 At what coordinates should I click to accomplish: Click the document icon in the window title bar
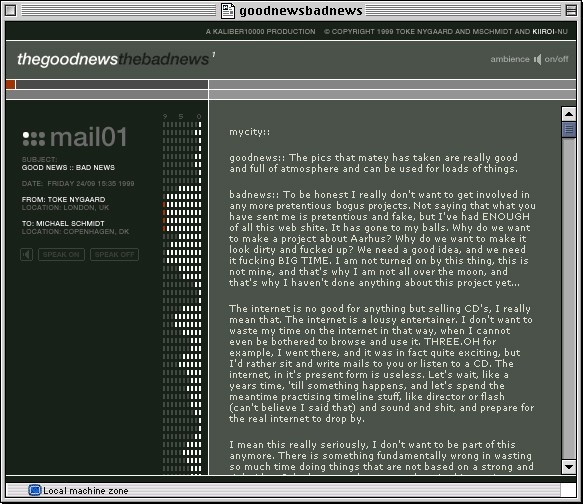(228, 10)
